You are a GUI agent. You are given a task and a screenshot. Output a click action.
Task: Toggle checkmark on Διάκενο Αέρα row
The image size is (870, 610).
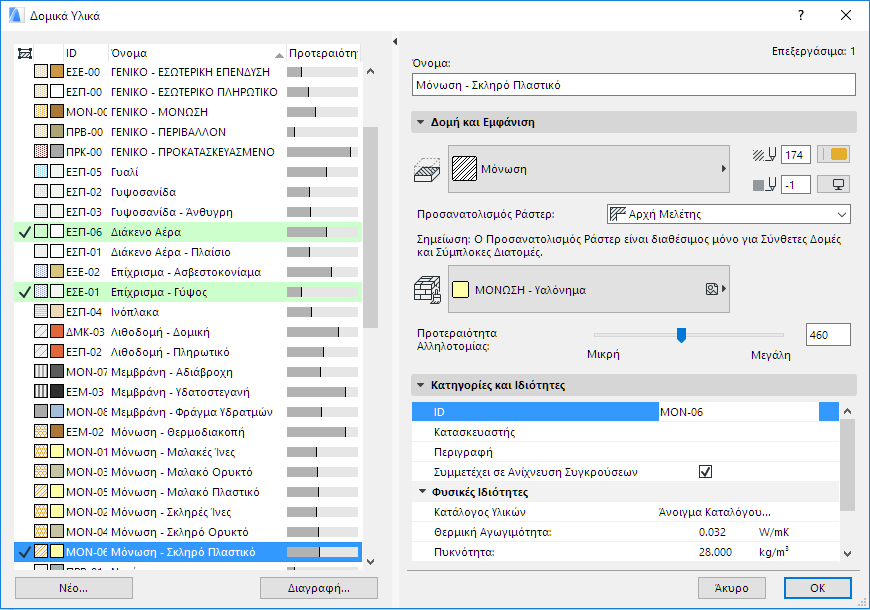coord(24,232)
